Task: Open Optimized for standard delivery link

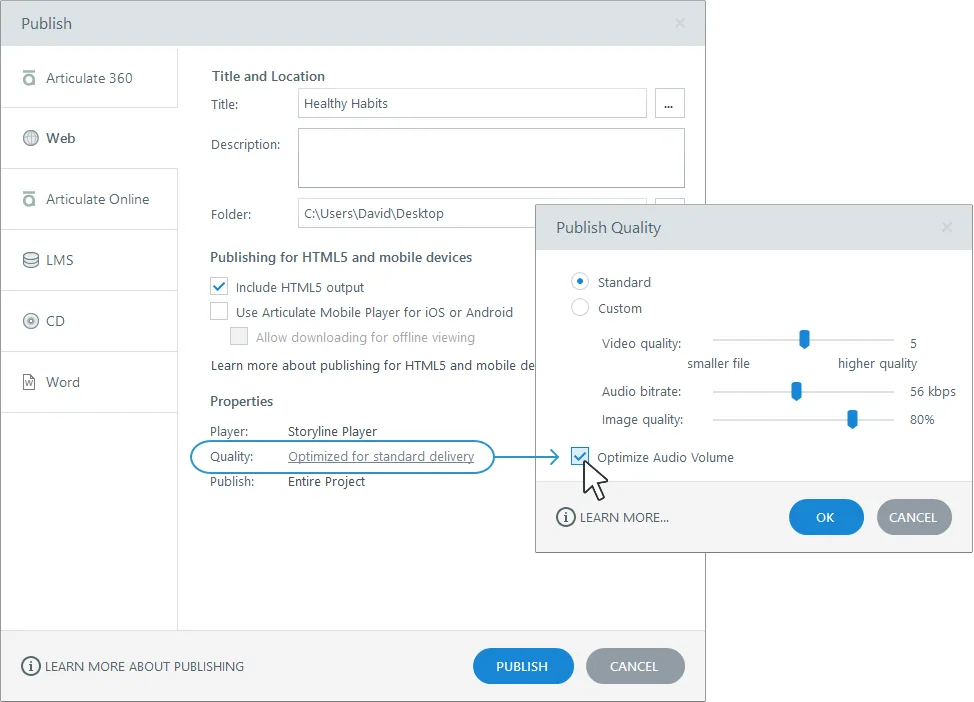Action: pyautogui.click(x=381, y=457)
